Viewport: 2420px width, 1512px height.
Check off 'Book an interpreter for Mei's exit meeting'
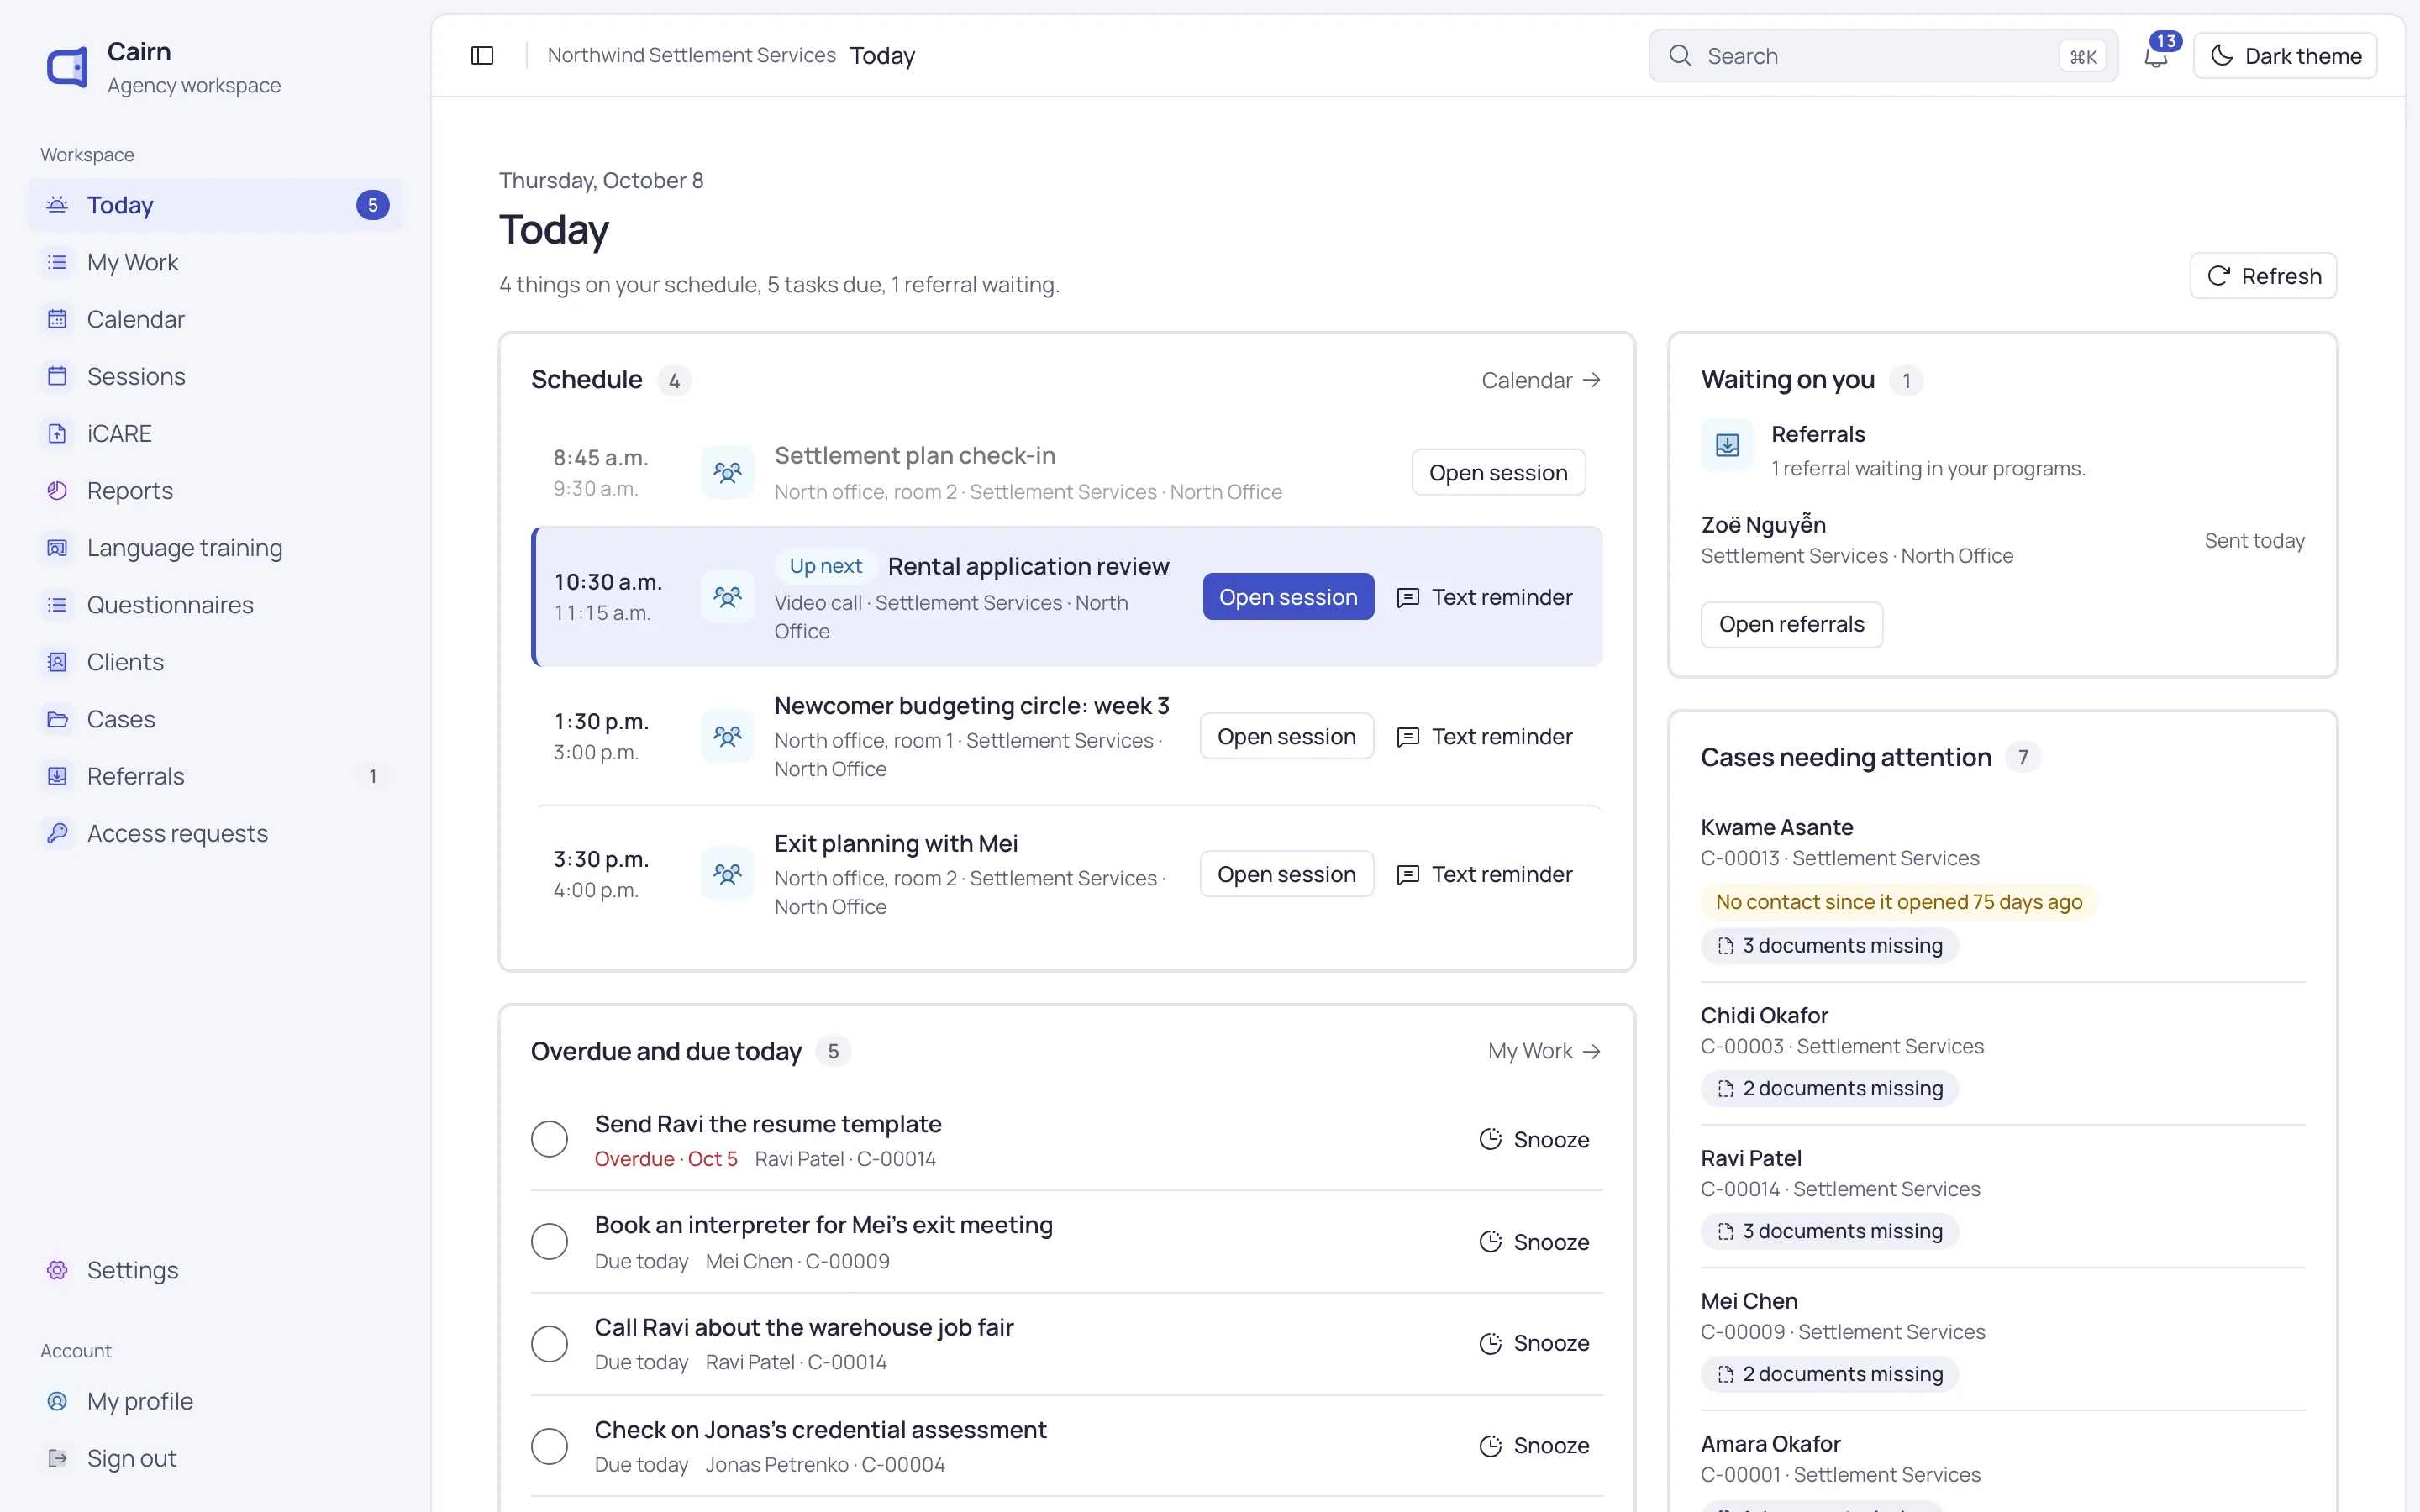coord(549,1241)
